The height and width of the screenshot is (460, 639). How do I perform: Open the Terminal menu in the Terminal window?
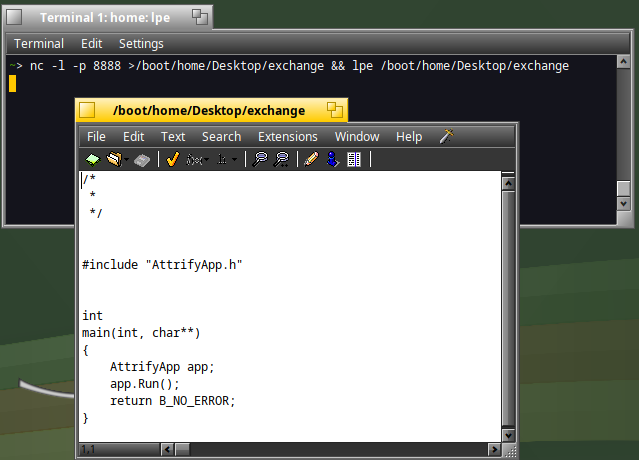point(39,44)
